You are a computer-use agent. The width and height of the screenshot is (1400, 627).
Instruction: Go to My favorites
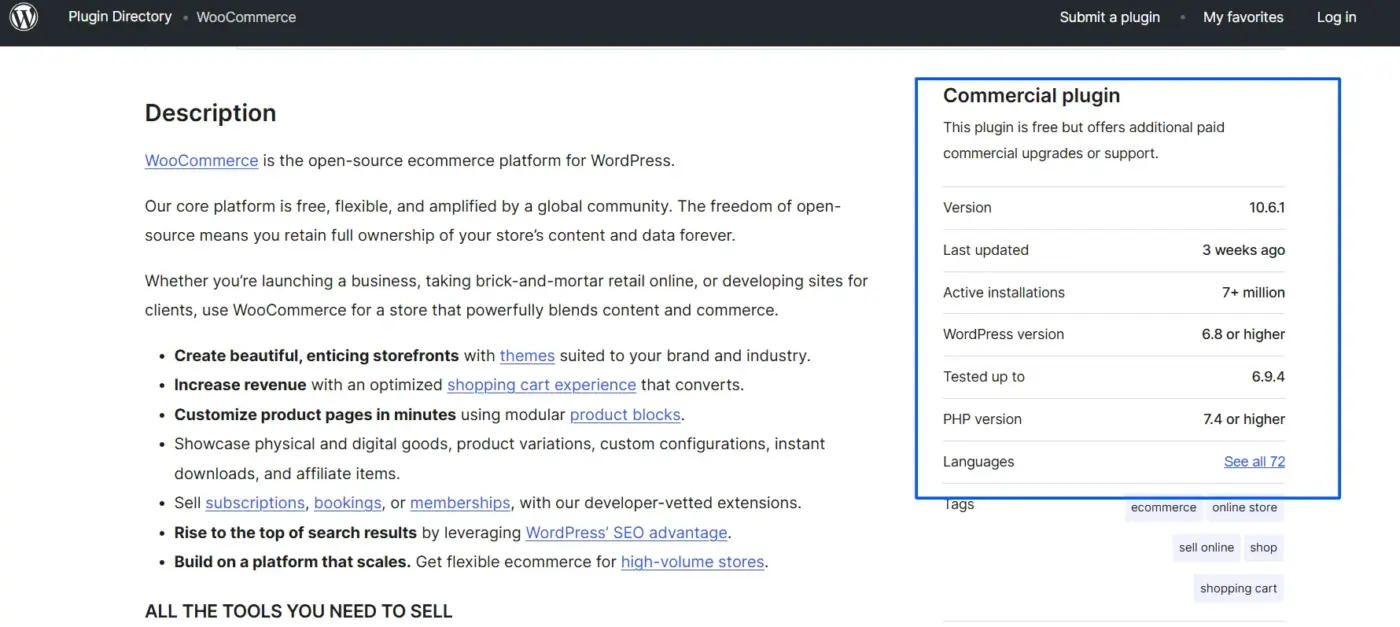tap(1243, 17)
